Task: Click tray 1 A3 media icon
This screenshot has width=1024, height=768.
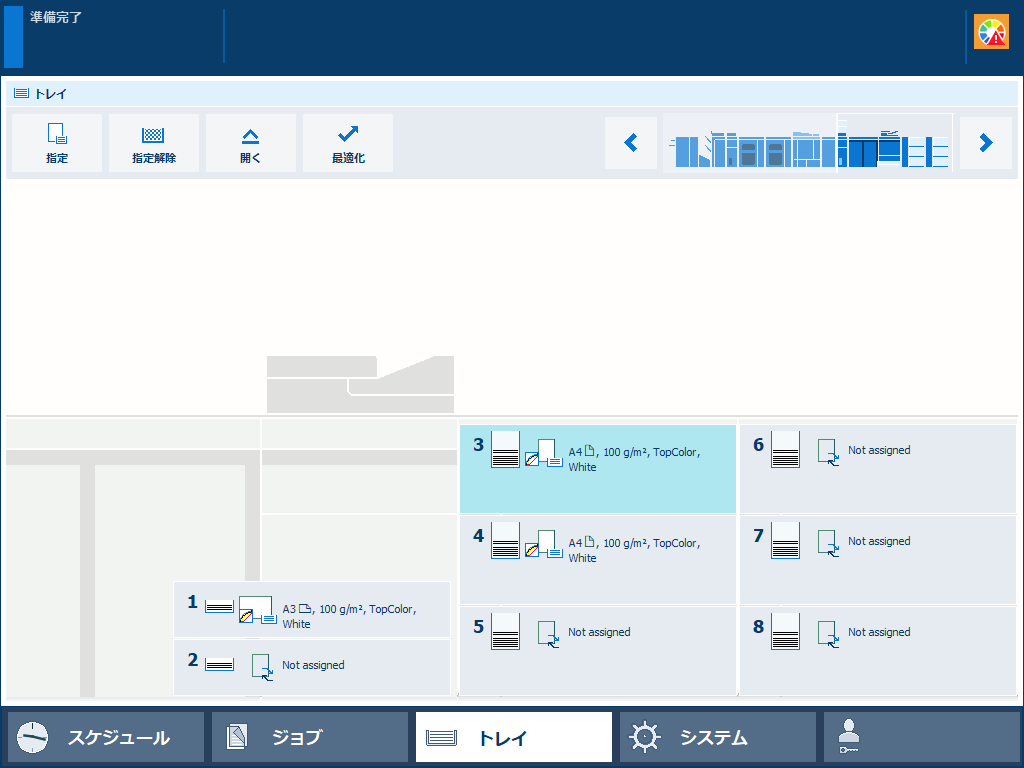Action: (257, 610)
